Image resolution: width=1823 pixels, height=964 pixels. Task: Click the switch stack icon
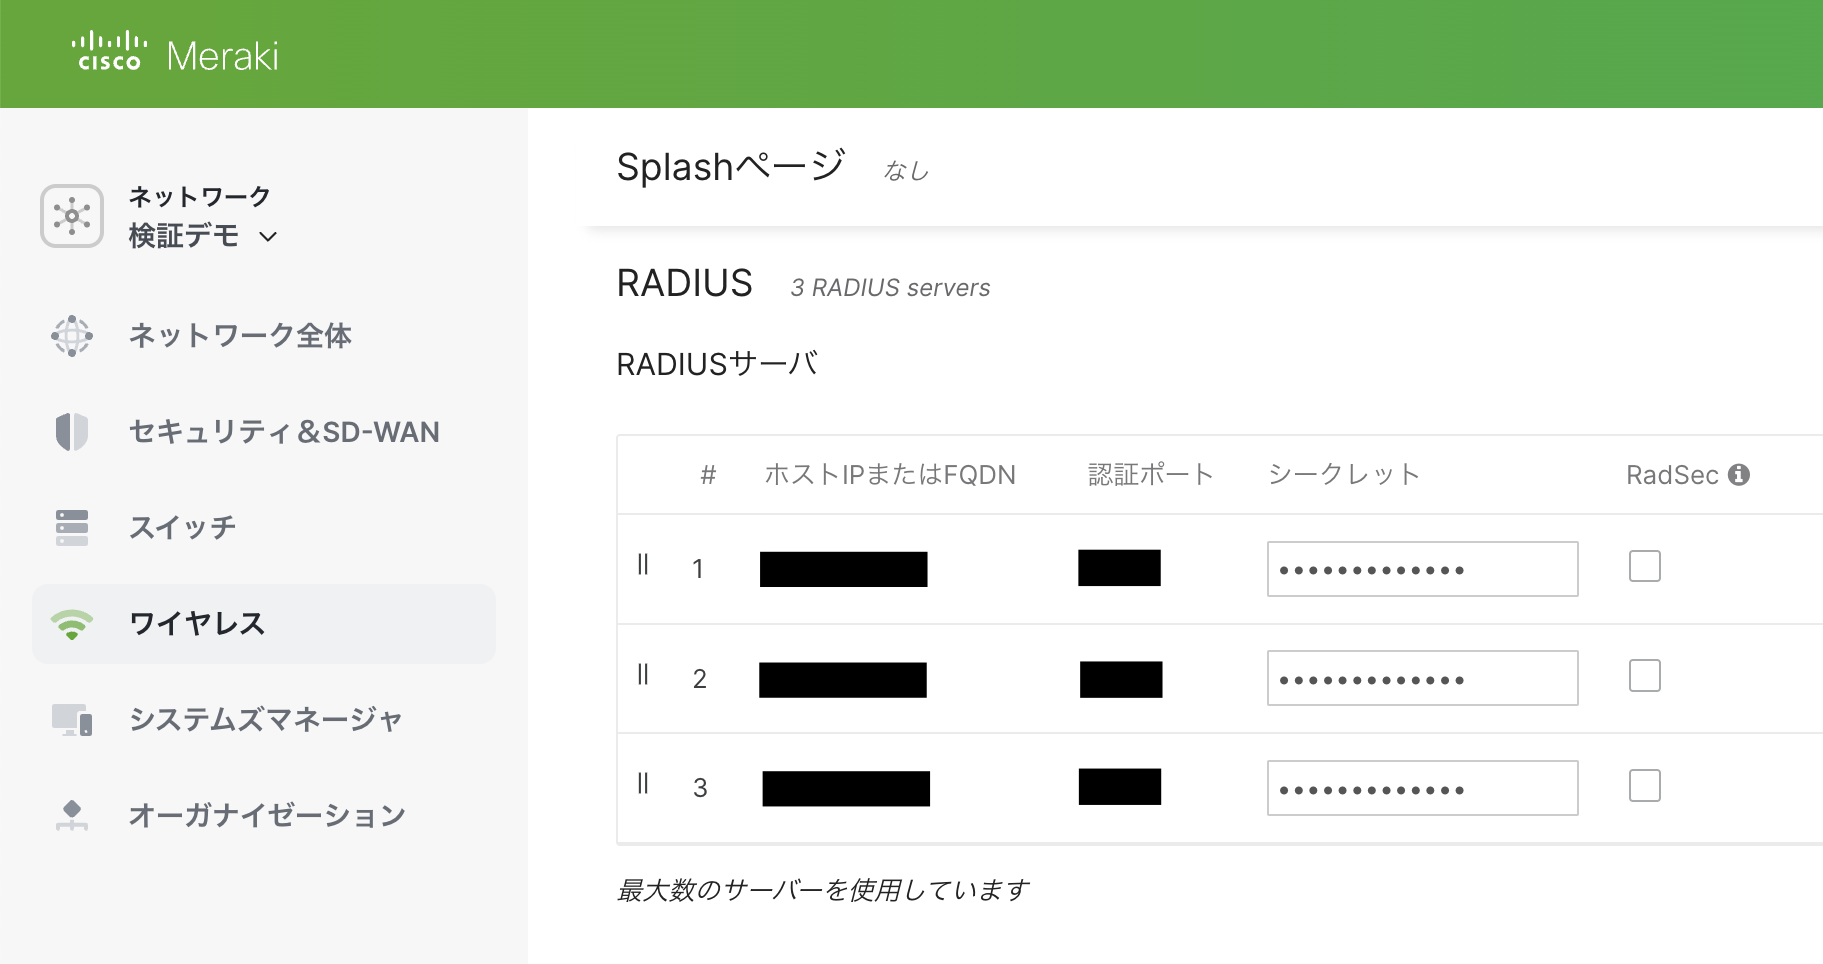(72, 528)
